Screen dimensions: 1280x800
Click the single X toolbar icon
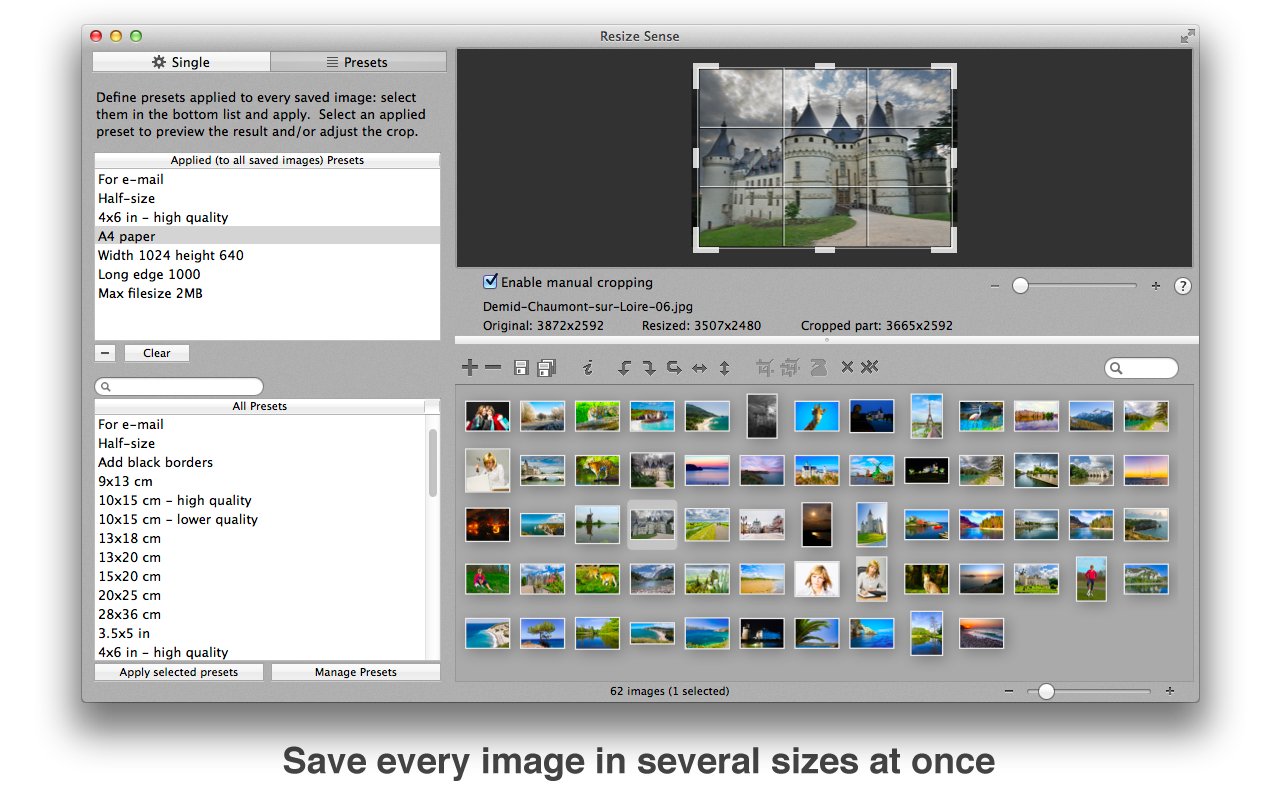coord(847,368)
